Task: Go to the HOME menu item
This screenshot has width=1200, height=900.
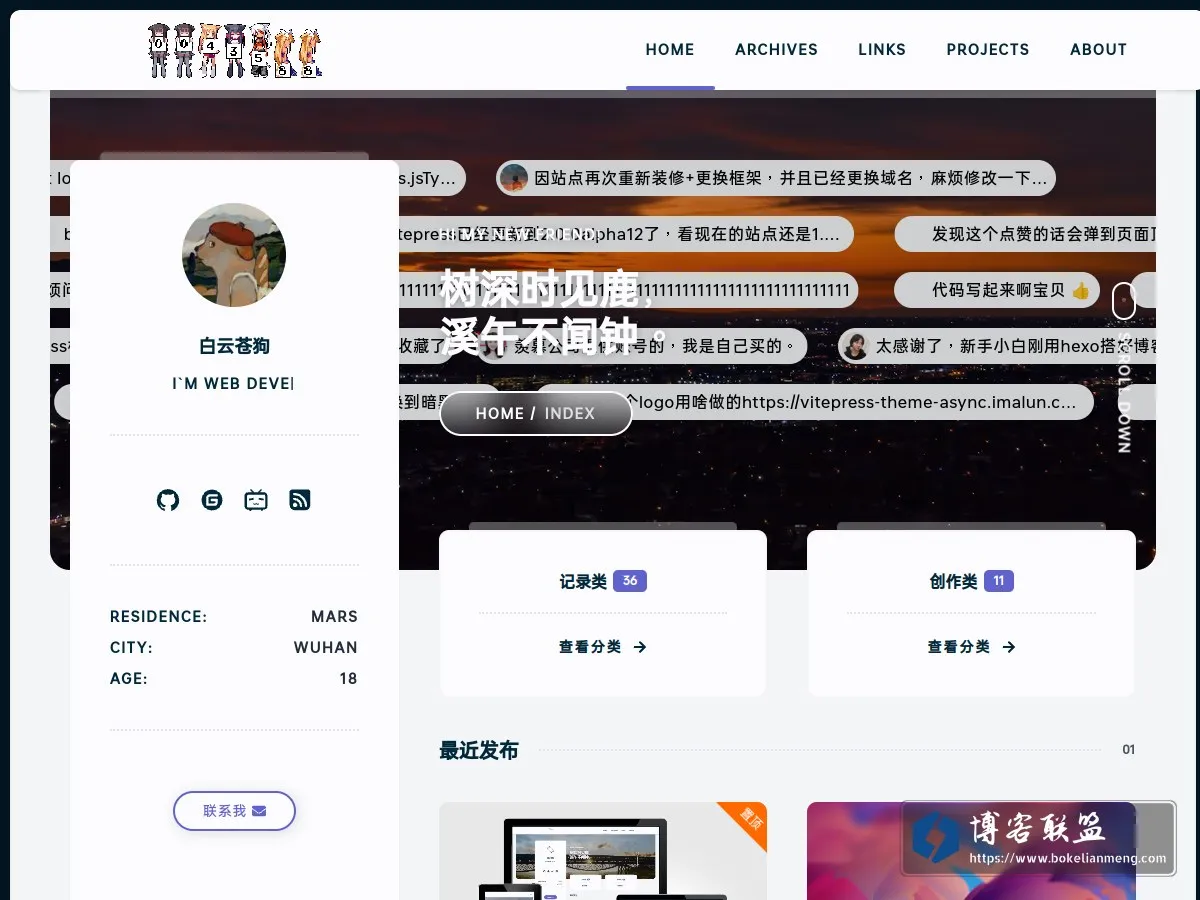Action: (670, 49)
